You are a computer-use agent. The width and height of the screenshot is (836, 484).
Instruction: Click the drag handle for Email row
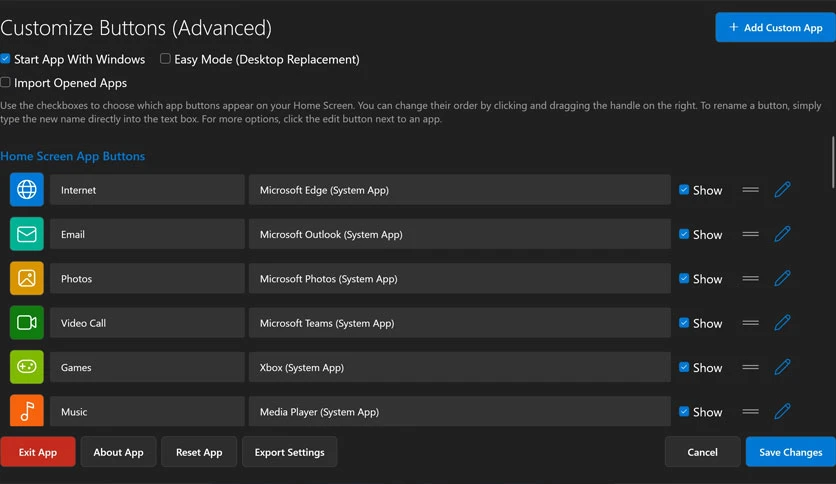[750, 234]
